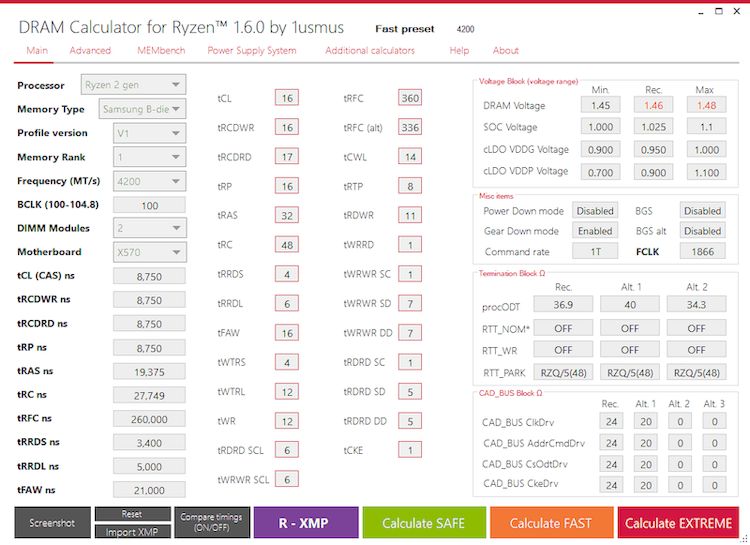Click CAD_BUS ClkDrv Rec. value 24
Viewport: 750px width, 545px height.
[x=611, y=422]
